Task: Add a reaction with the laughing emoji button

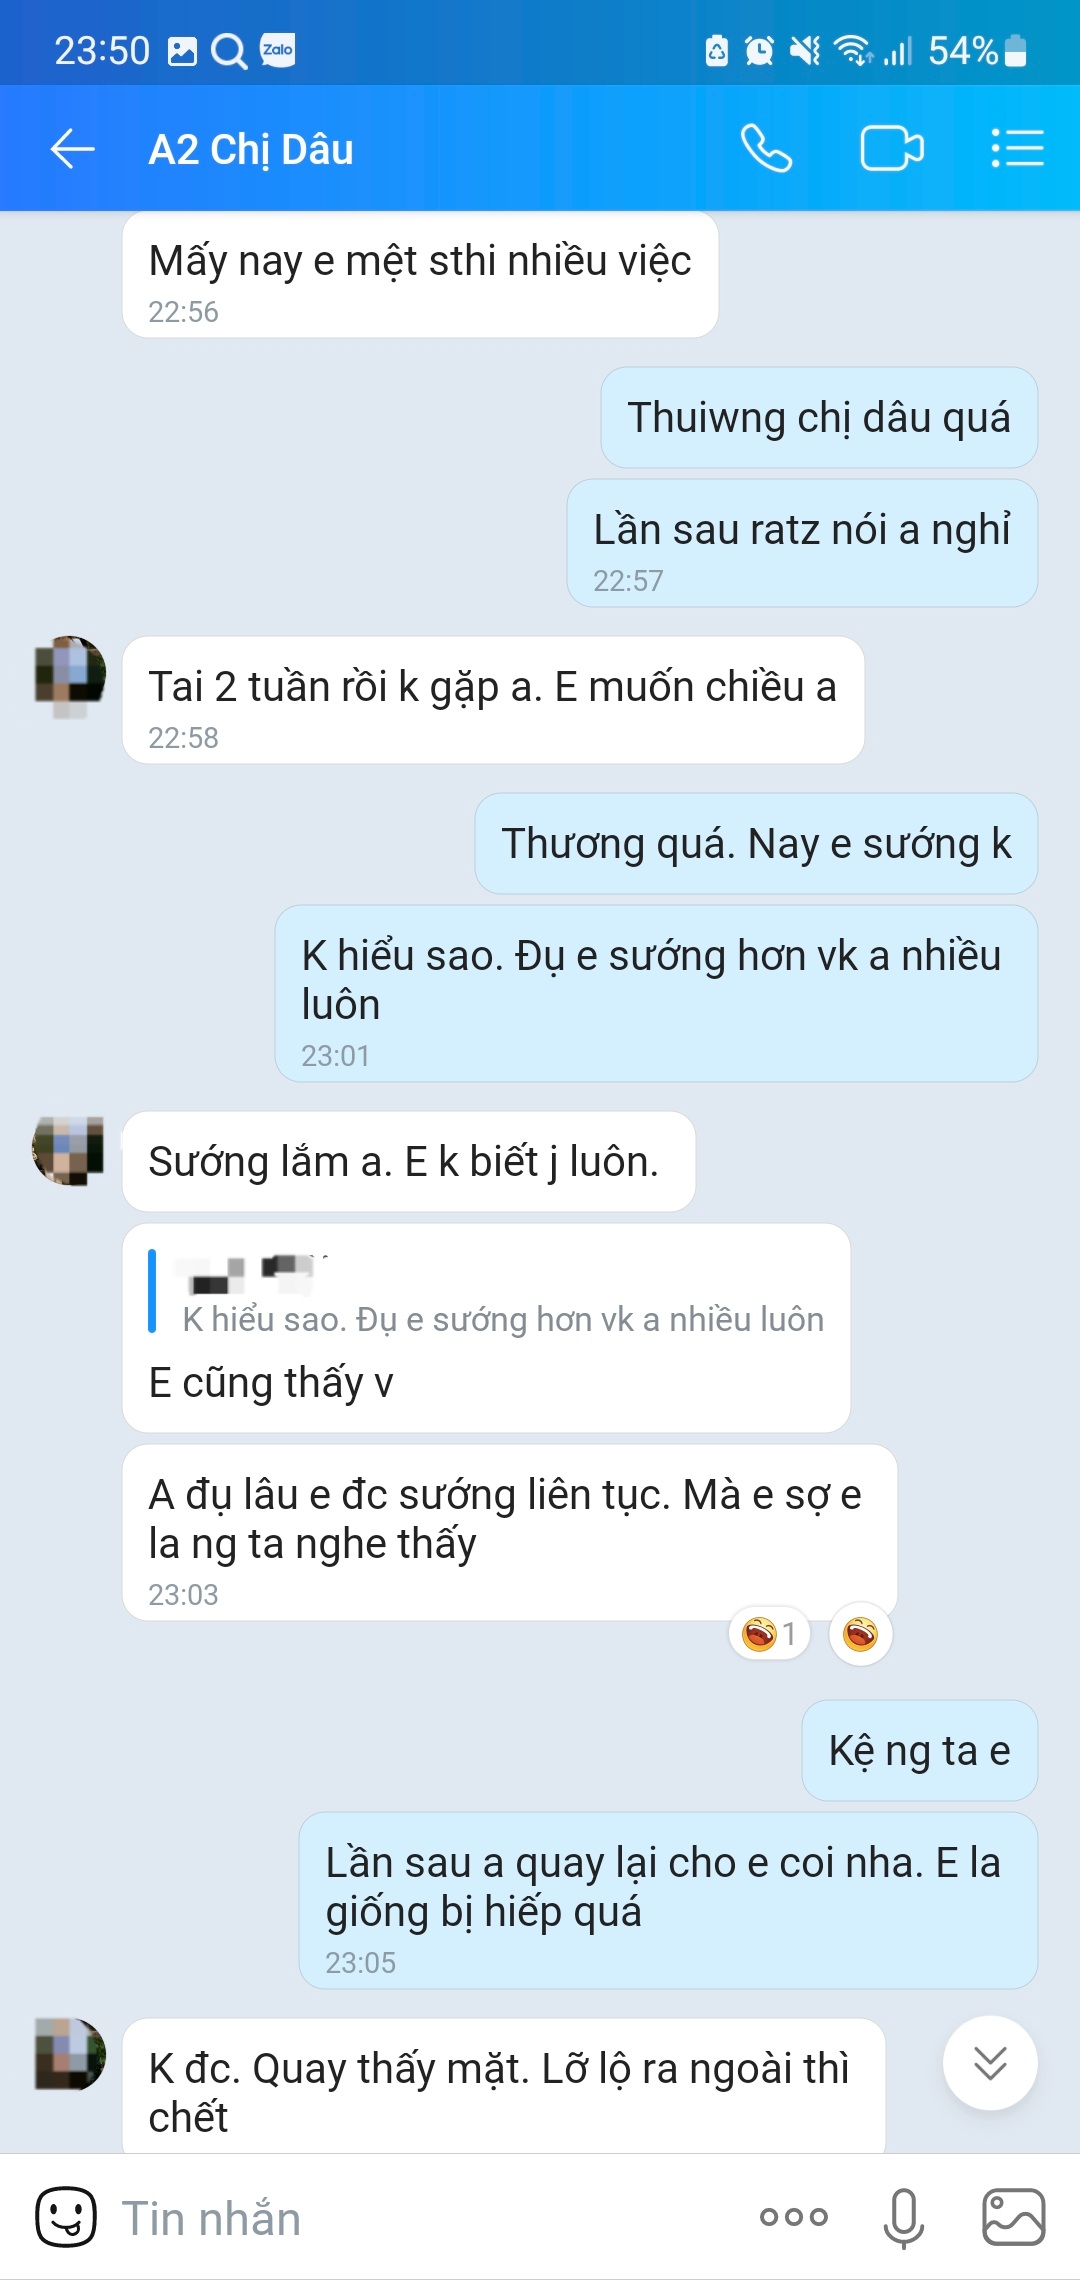Action: [860, 1633]
